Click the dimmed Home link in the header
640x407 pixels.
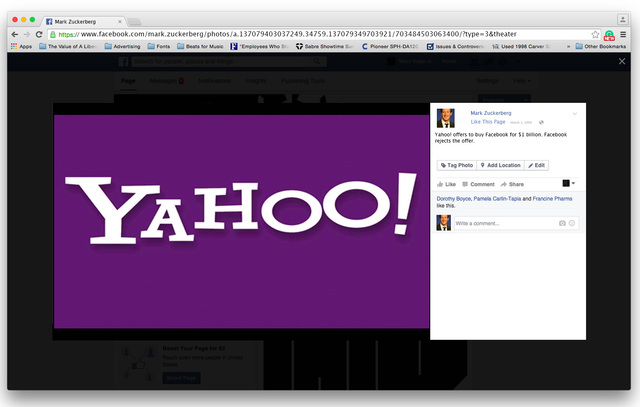point(449,61)
